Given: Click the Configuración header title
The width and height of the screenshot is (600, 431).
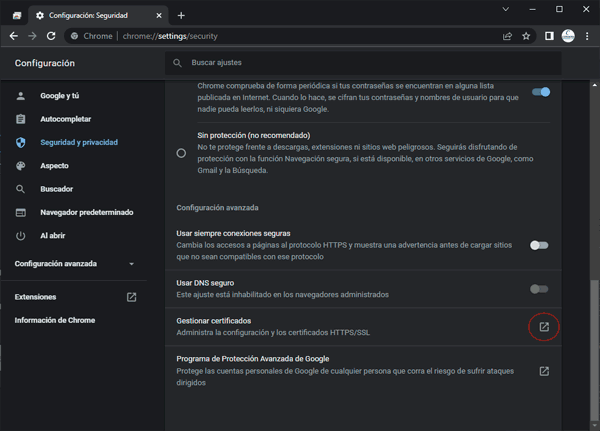Looking at the screenshot, I should pos(45,63).
